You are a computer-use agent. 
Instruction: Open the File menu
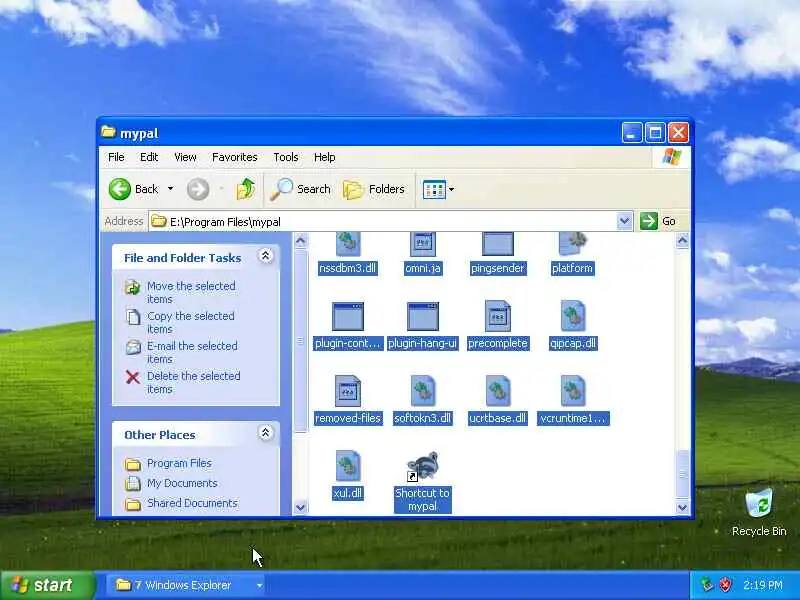(x=116, y=157)
